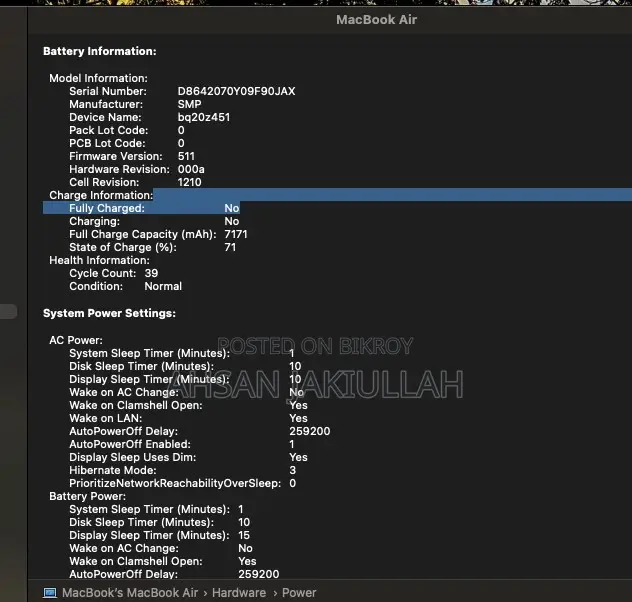Select serial number D8642070Y09F90JAX

pos(236,91)
